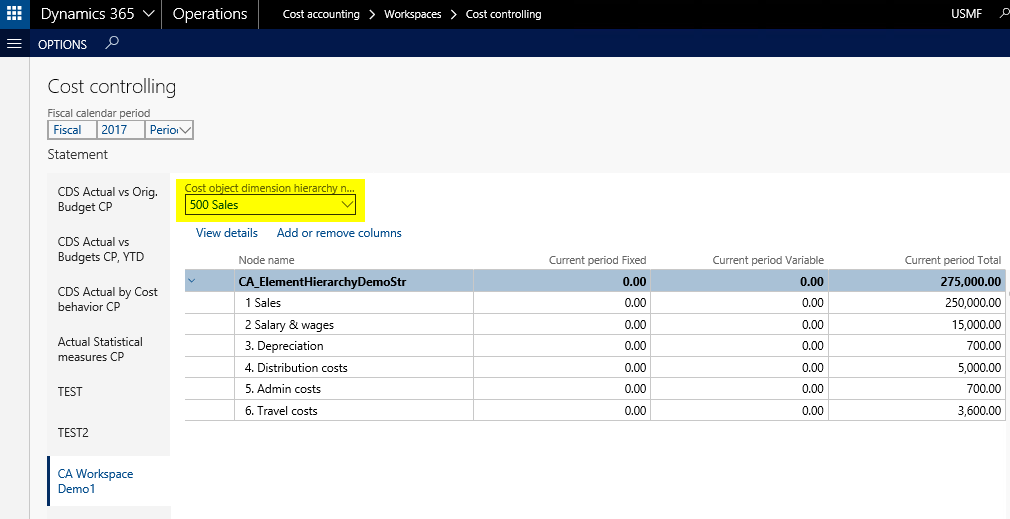This screenshot has width=1010, height=519.
Task: Click the search icon beside OPTIONS
Action: [x=112, y=43]
